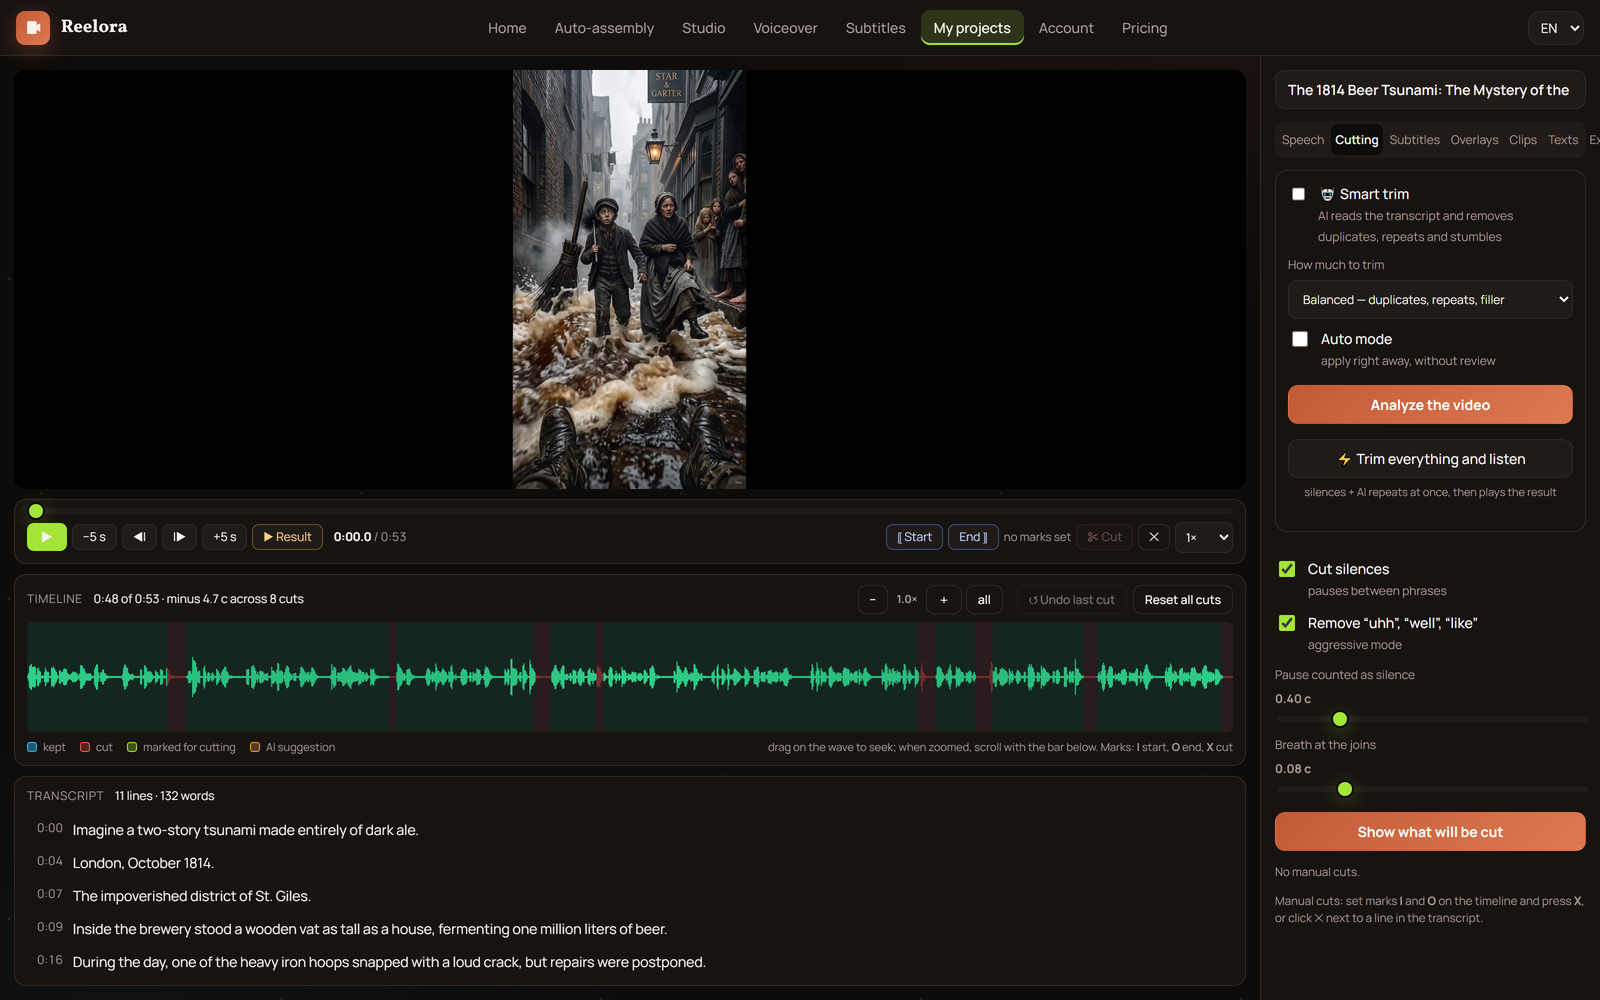Viewport: 1600px width, 1000px height.
Task: Click Show what will be cut
Action: pos(1430,832)
